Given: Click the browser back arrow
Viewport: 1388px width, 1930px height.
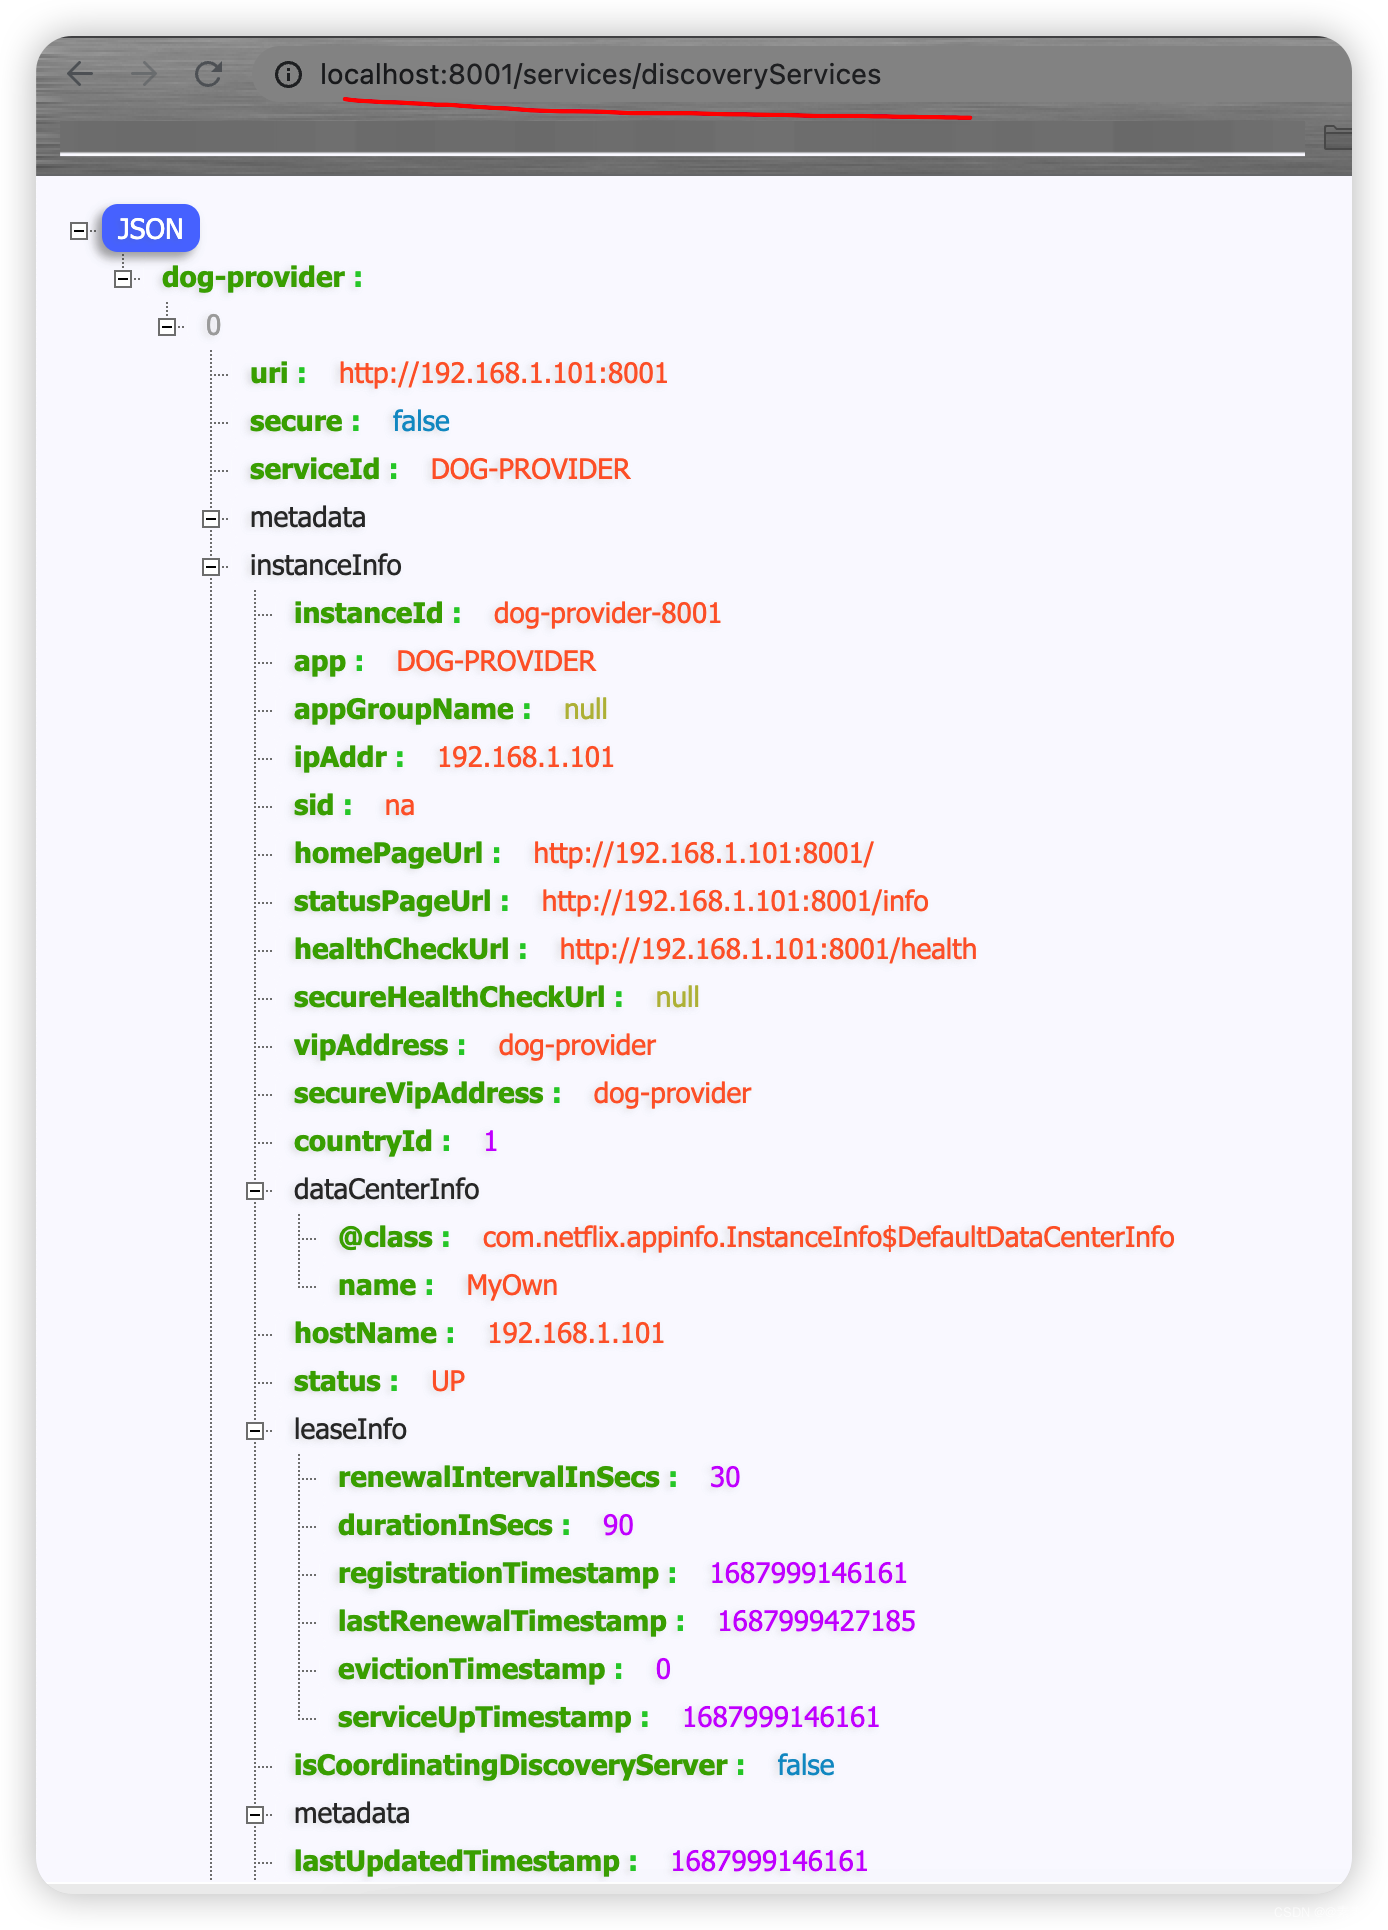Looking at the screenshot, I should tap(80, 74).
